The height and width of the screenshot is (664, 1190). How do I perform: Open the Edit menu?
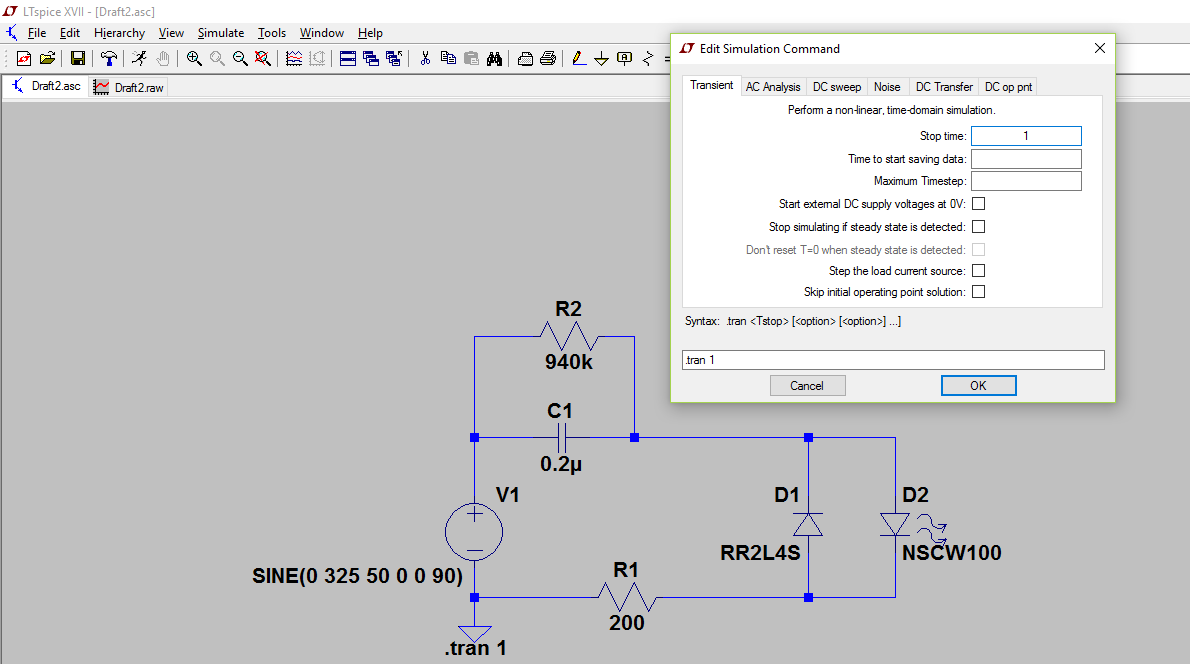[x=70, y=33]
